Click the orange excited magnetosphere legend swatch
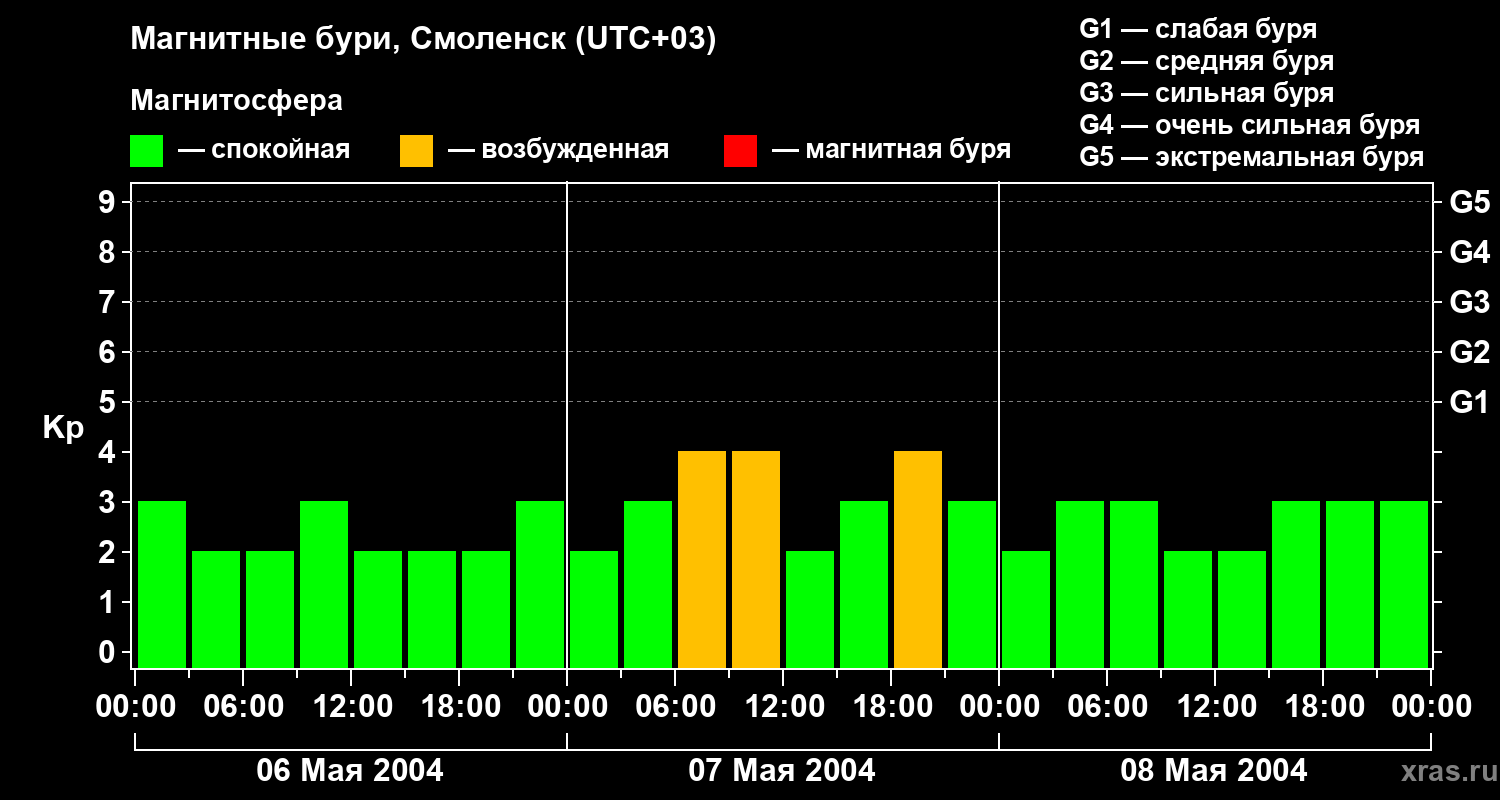Screen dimensions: 1500x800 coord(416,151)
